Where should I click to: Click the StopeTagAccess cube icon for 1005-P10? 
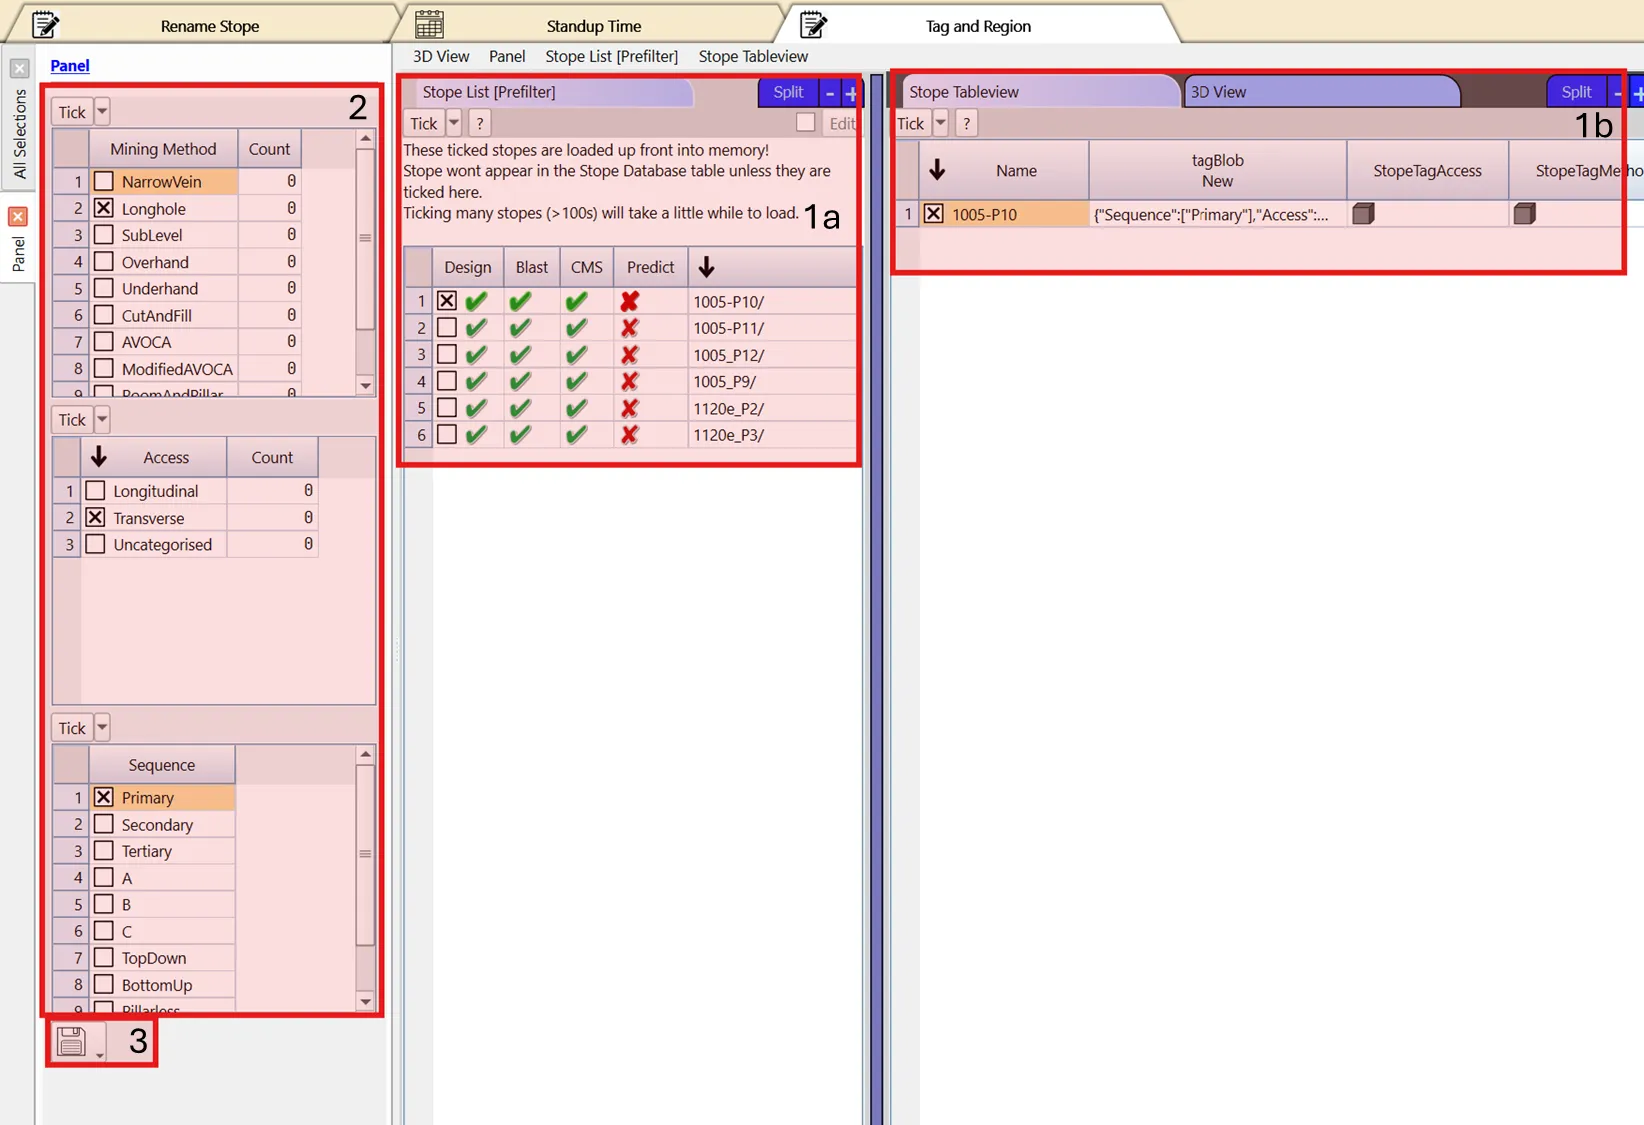point(1363,214)
